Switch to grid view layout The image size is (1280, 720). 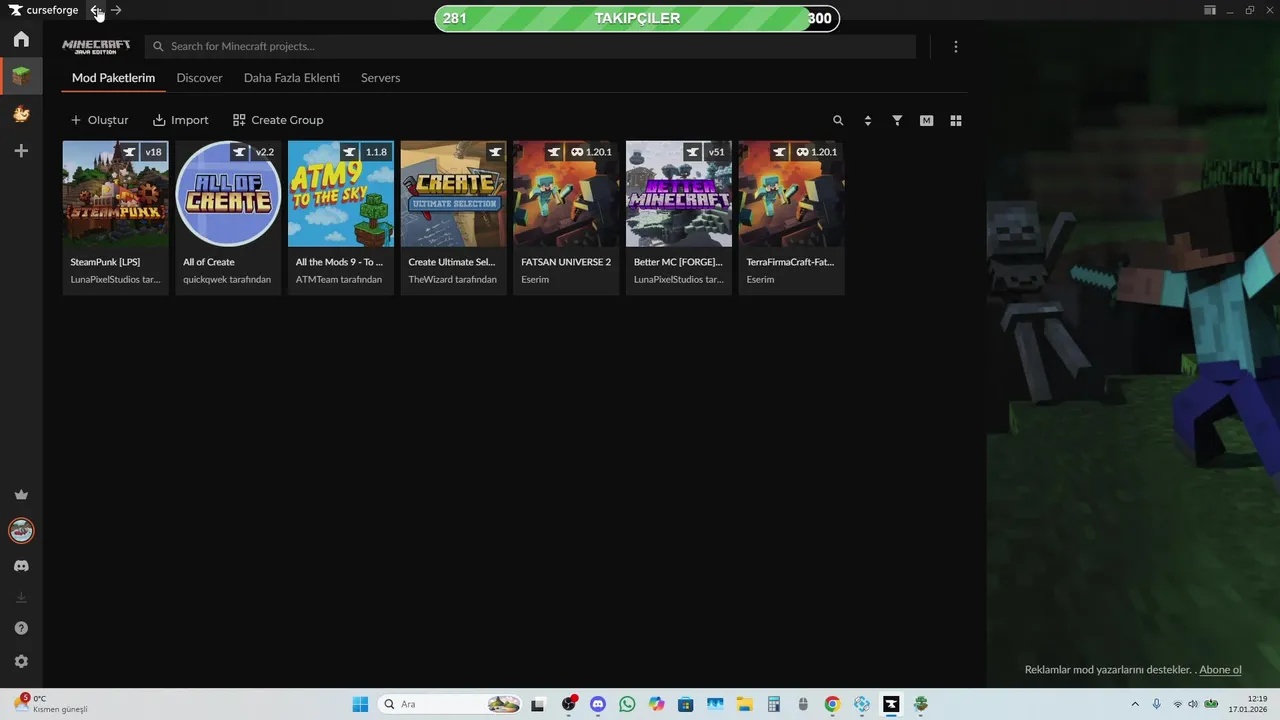956,120
